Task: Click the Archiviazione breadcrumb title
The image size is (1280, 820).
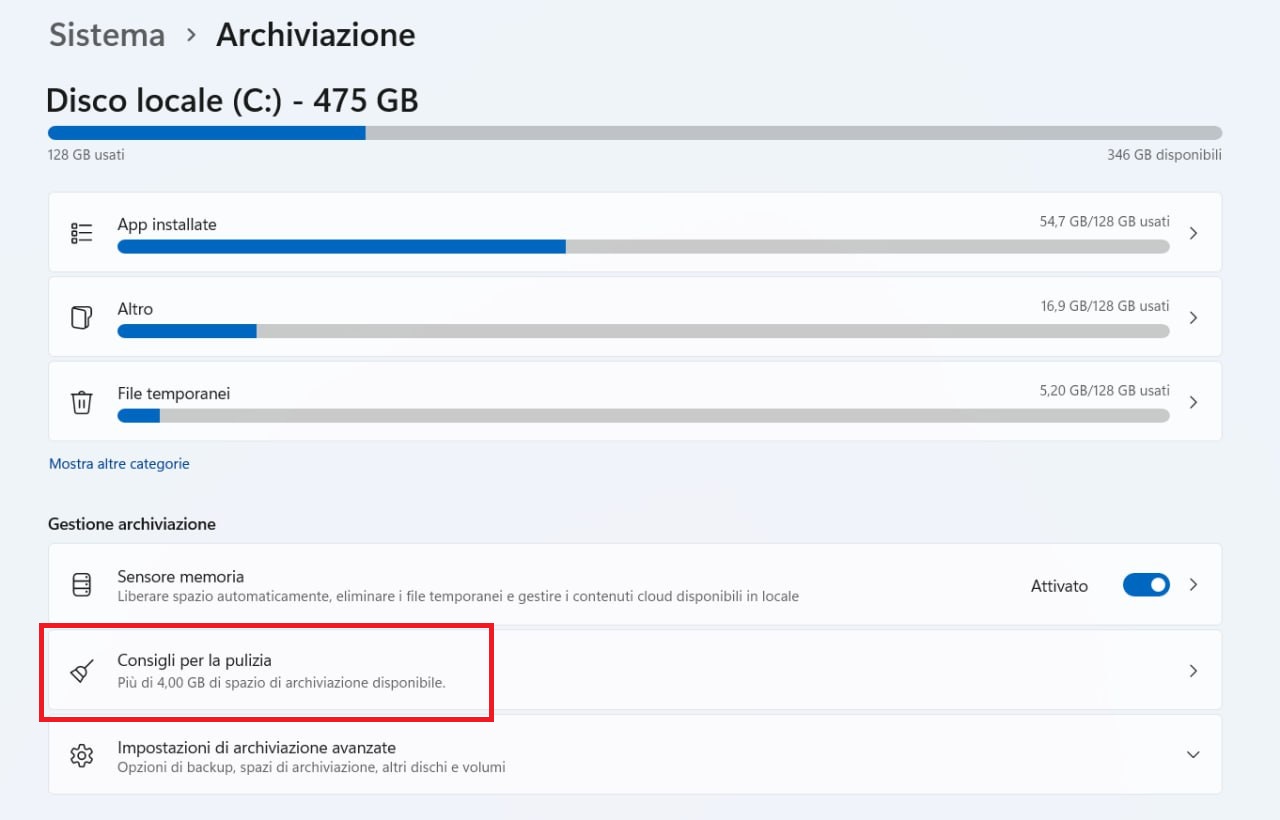Action: pos(315,35)
